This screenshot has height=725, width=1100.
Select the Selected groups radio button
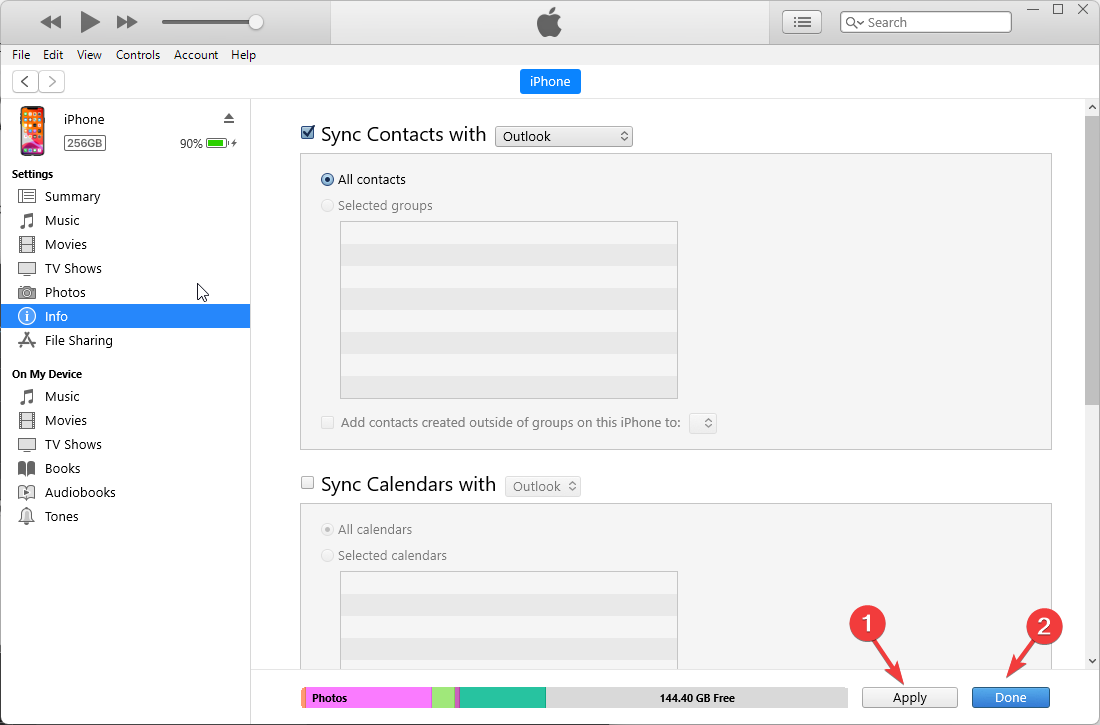[327, 206]
